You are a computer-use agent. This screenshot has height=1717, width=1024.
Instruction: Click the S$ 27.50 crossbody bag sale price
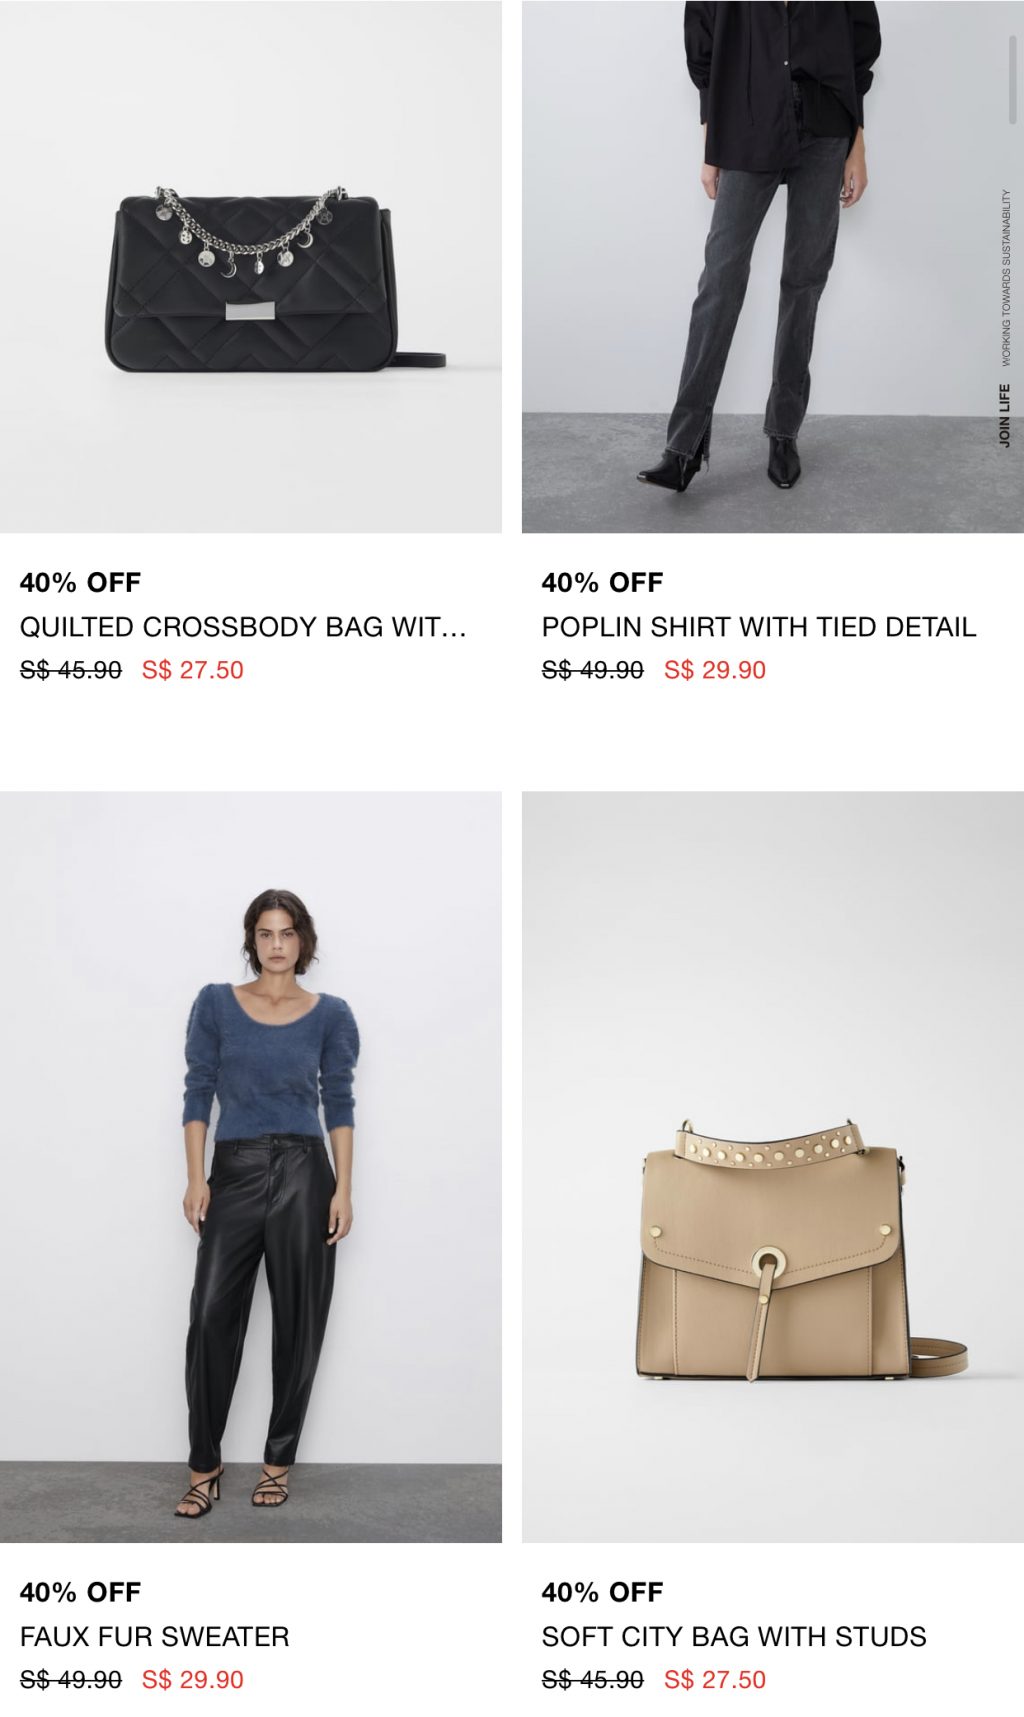[193, 670]
